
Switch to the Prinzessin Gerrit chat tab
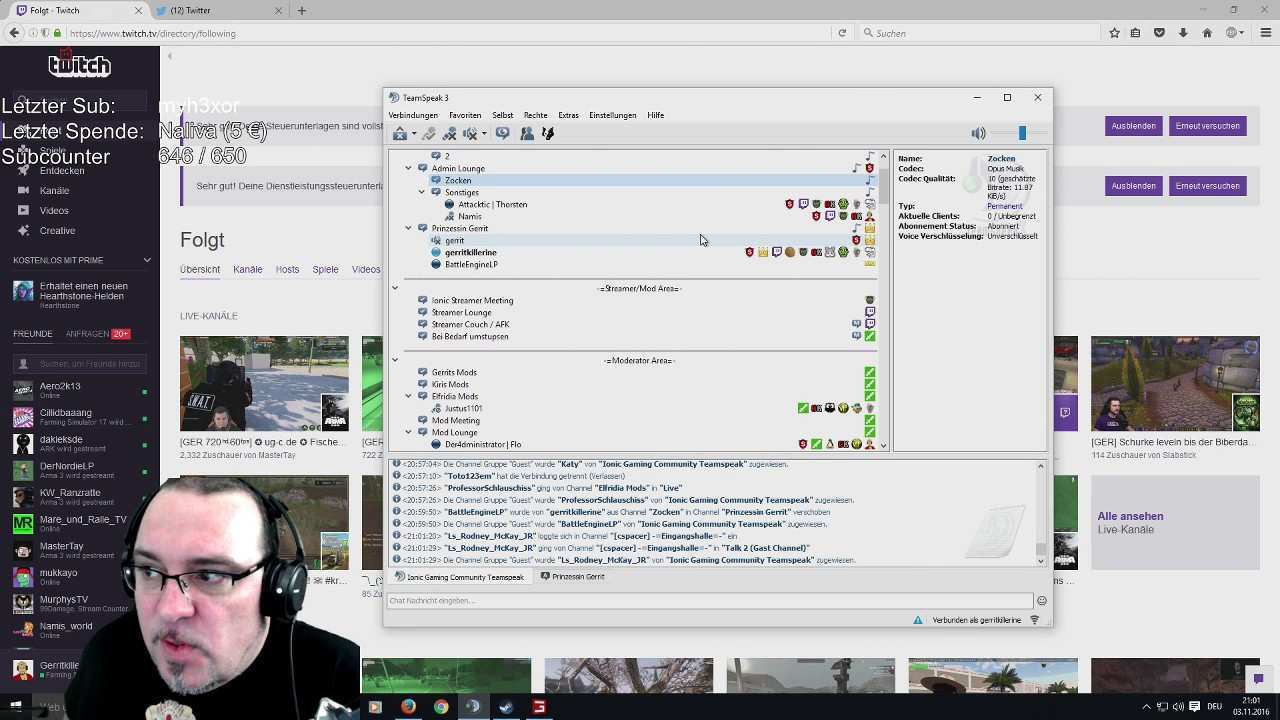tap(572, 577)
